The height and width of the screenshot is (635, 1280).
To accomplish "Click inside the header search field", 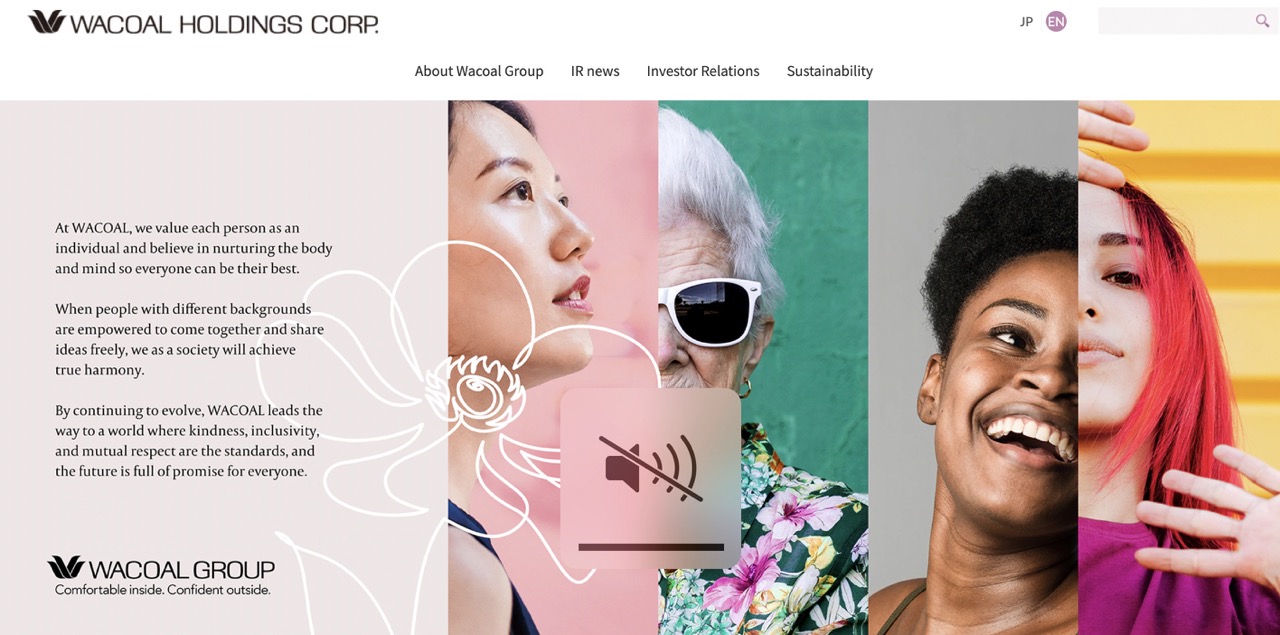I will coord(1175,21).
